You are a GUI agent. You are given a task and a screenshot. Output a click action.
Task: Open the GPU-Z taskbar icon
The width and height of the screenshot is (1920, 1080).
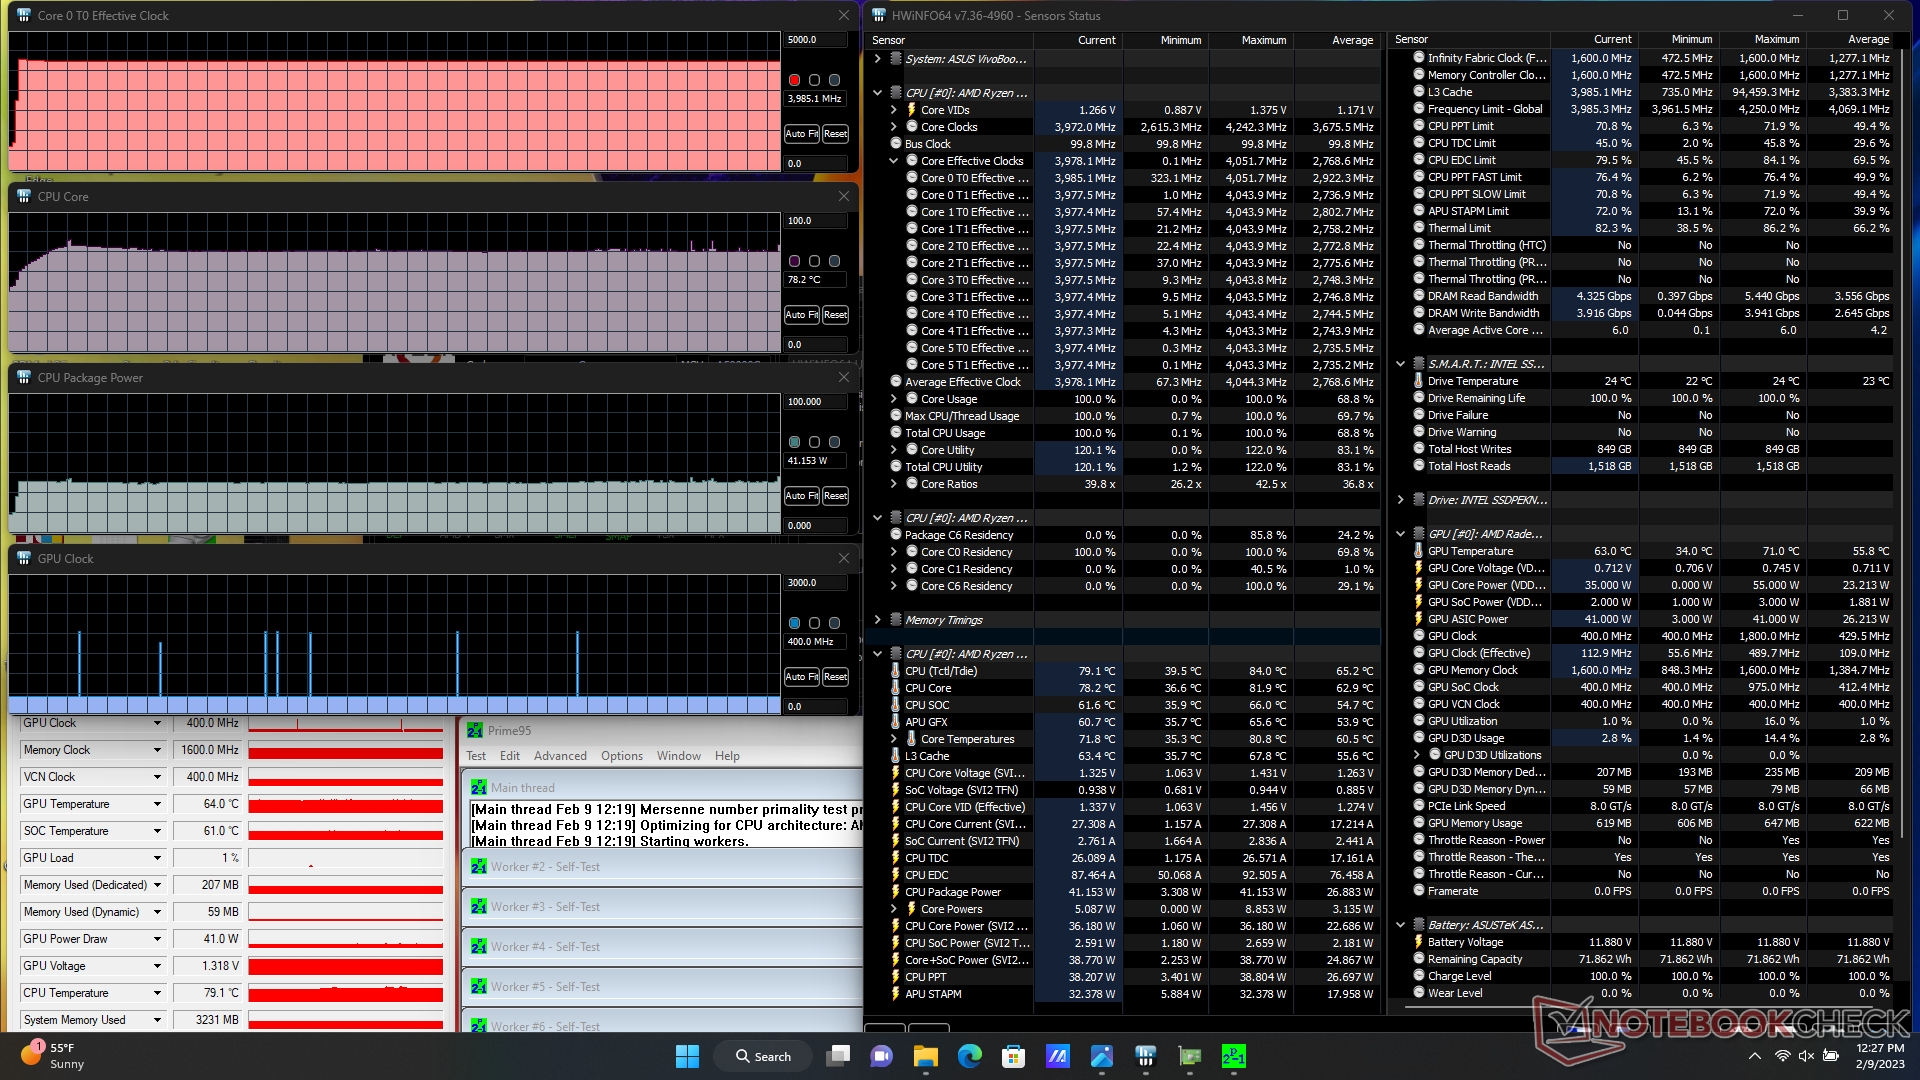(1189, 1056)
